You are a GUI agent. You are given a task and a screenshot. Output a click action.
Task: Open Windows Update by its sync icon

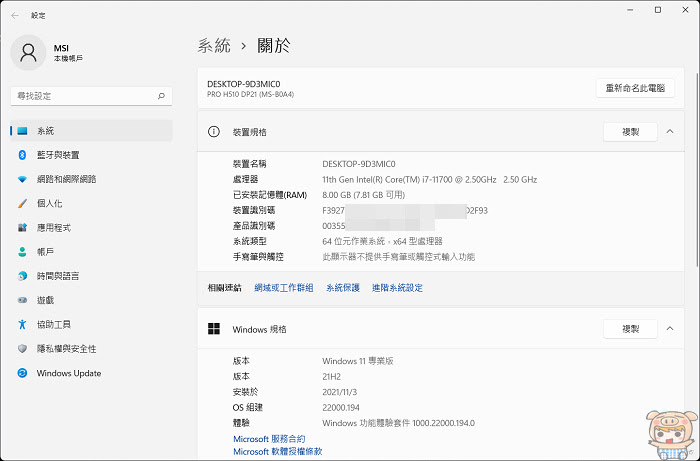(x=22, y=373)
